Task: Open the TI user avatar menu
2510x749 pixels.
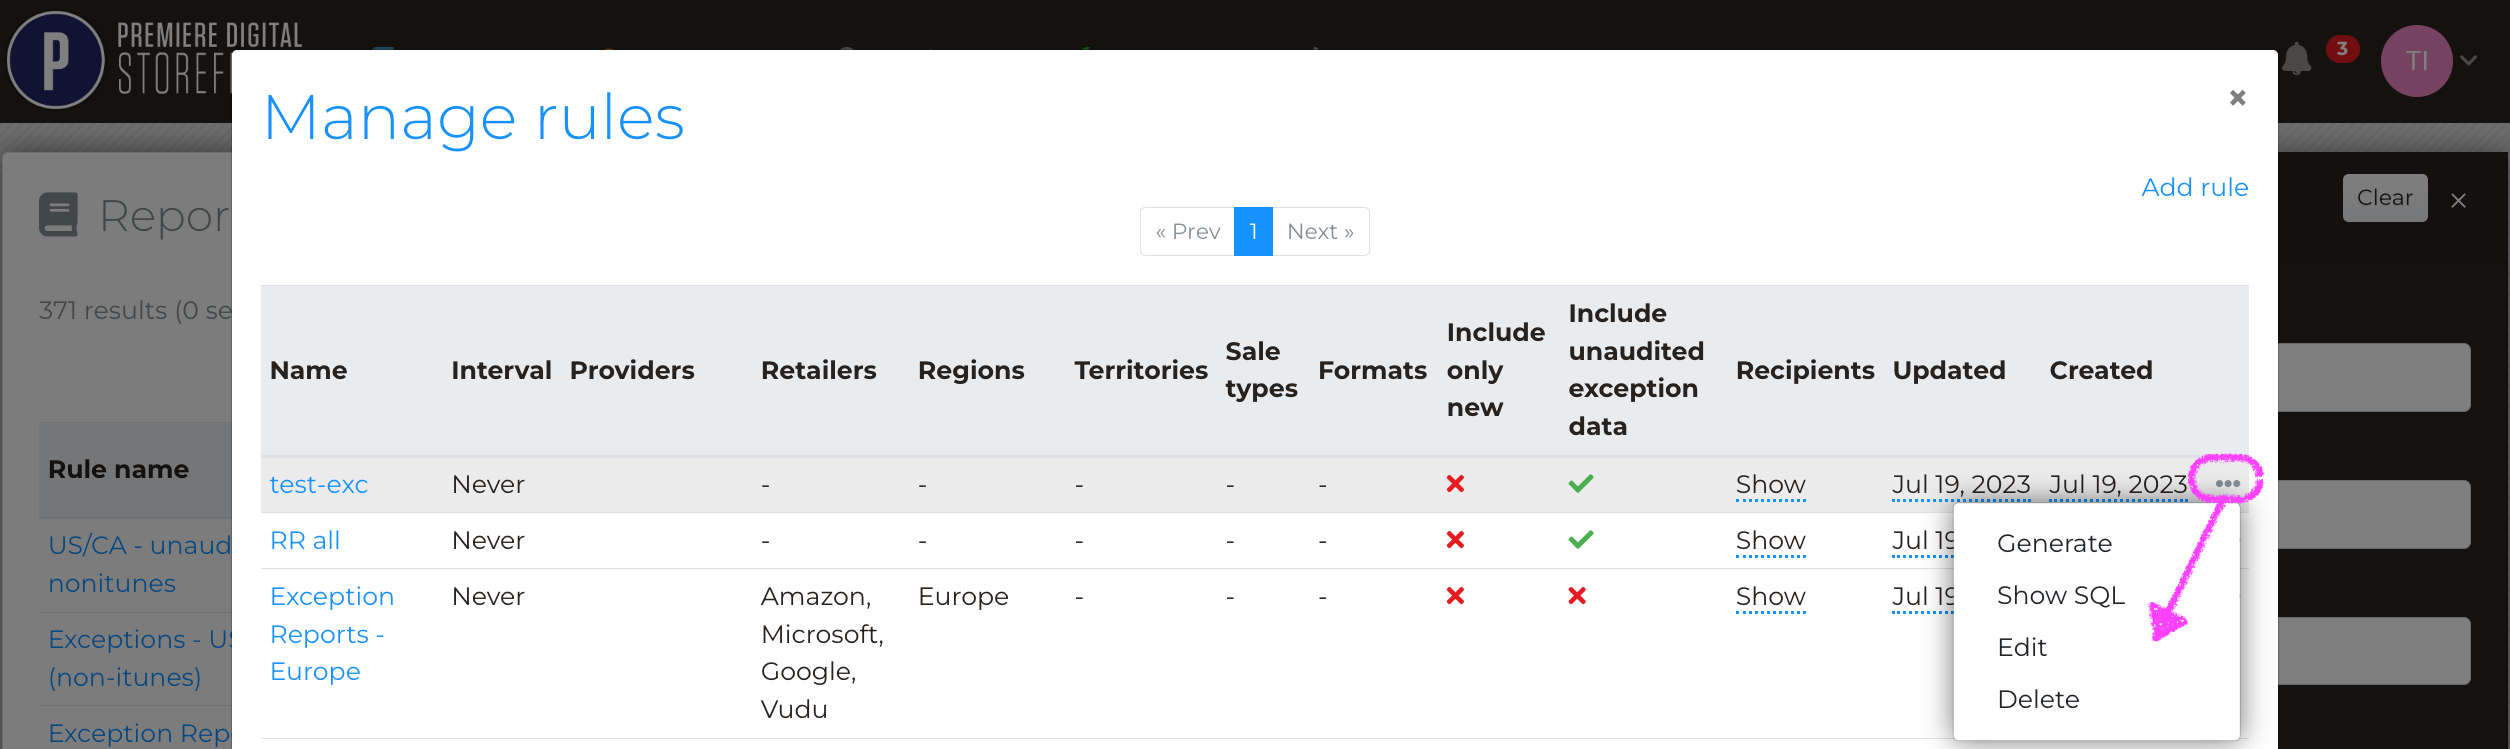Action: [2417, 61]
